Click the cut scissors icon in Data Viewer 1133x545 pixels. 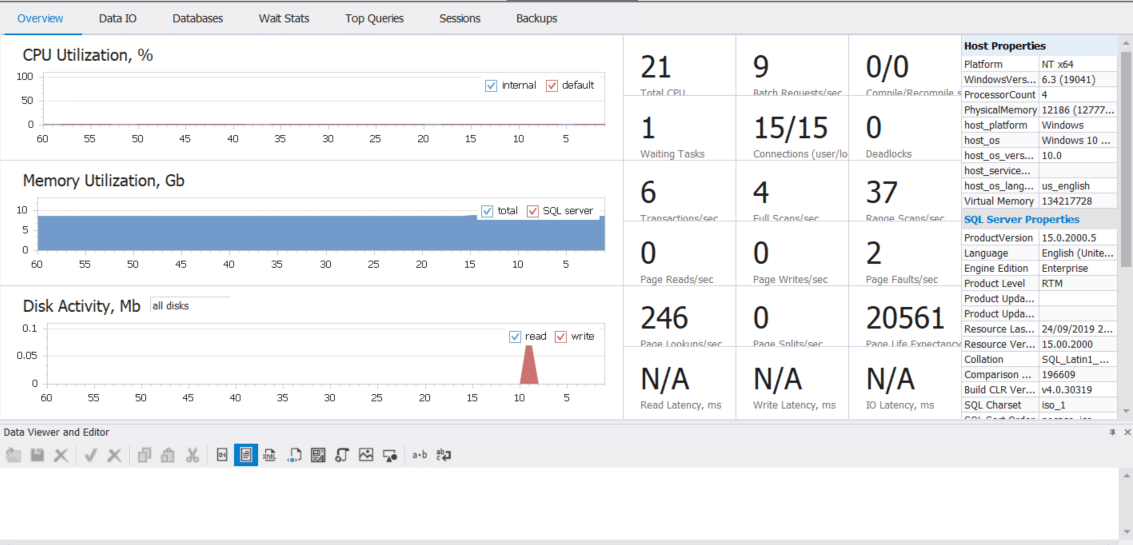point(191,455)
